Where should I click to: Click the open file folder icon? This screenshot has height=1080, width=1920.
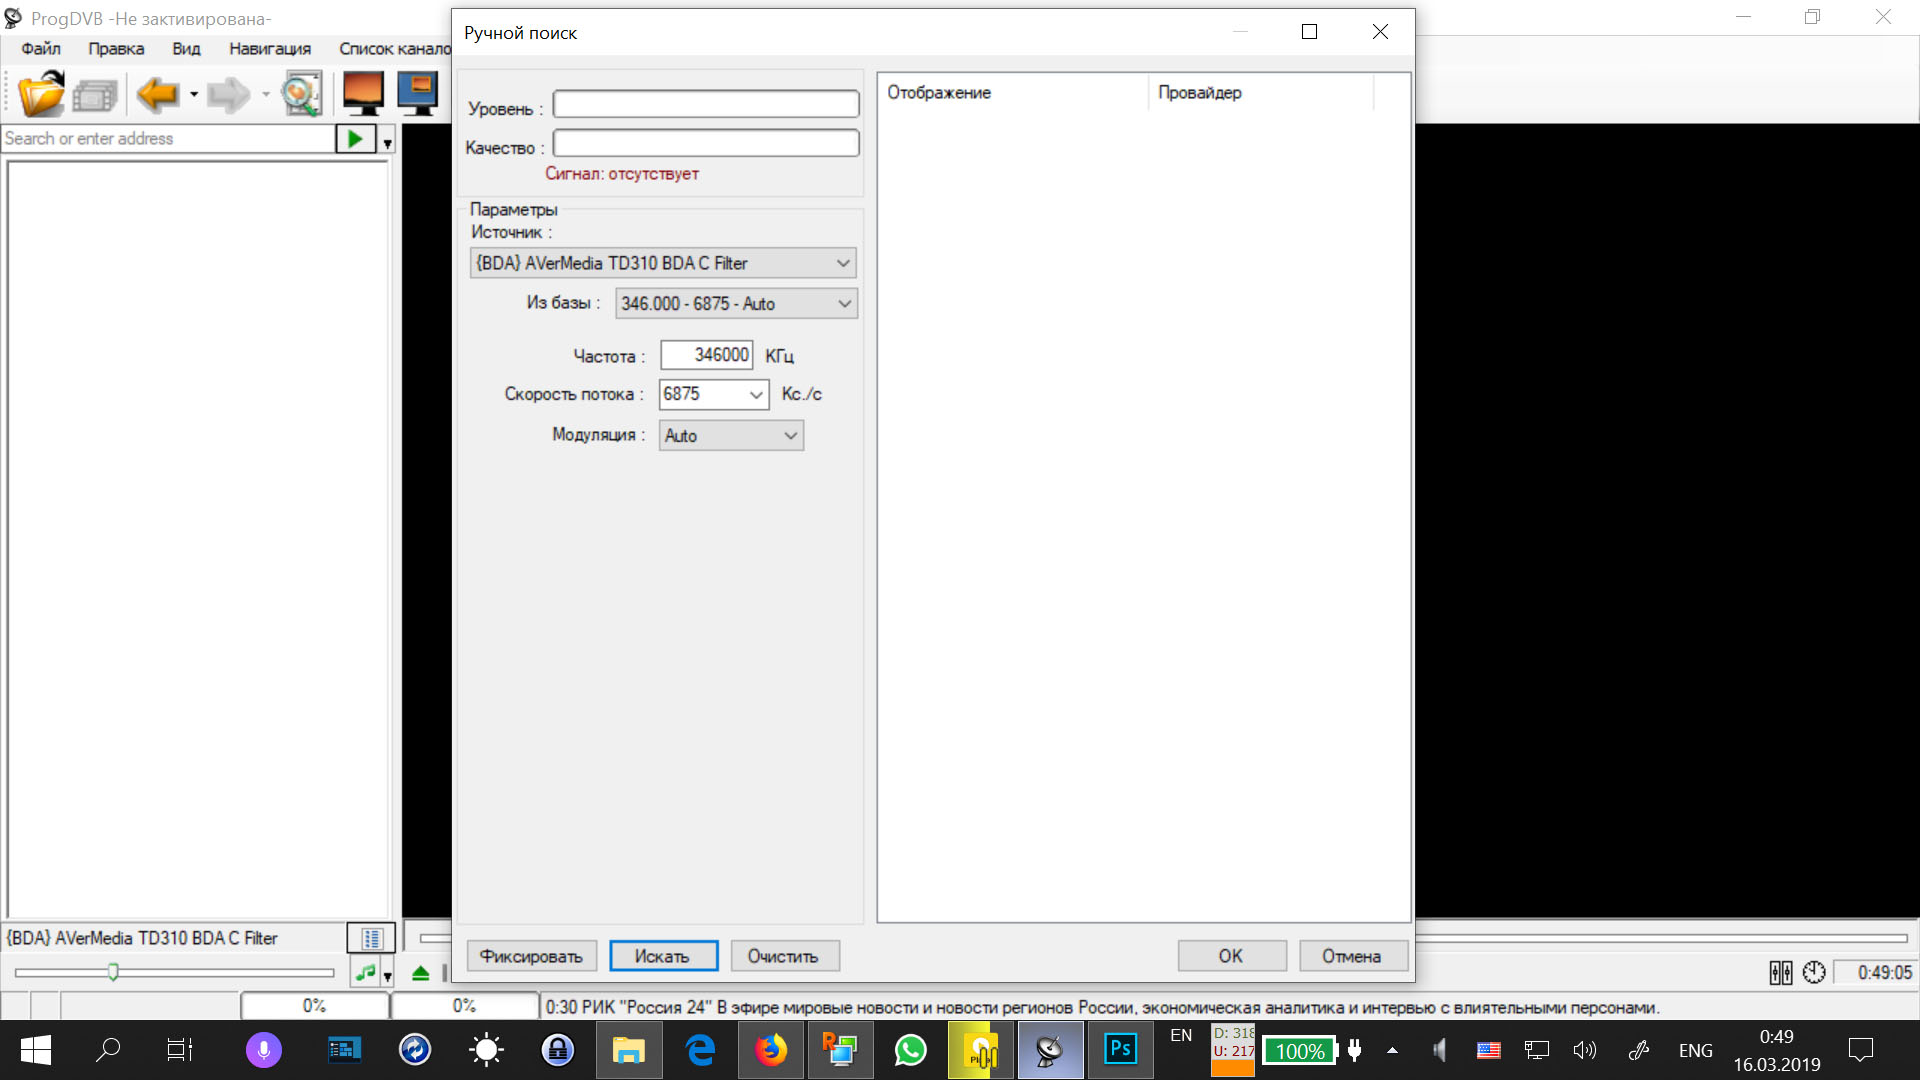tap(41, 94)
